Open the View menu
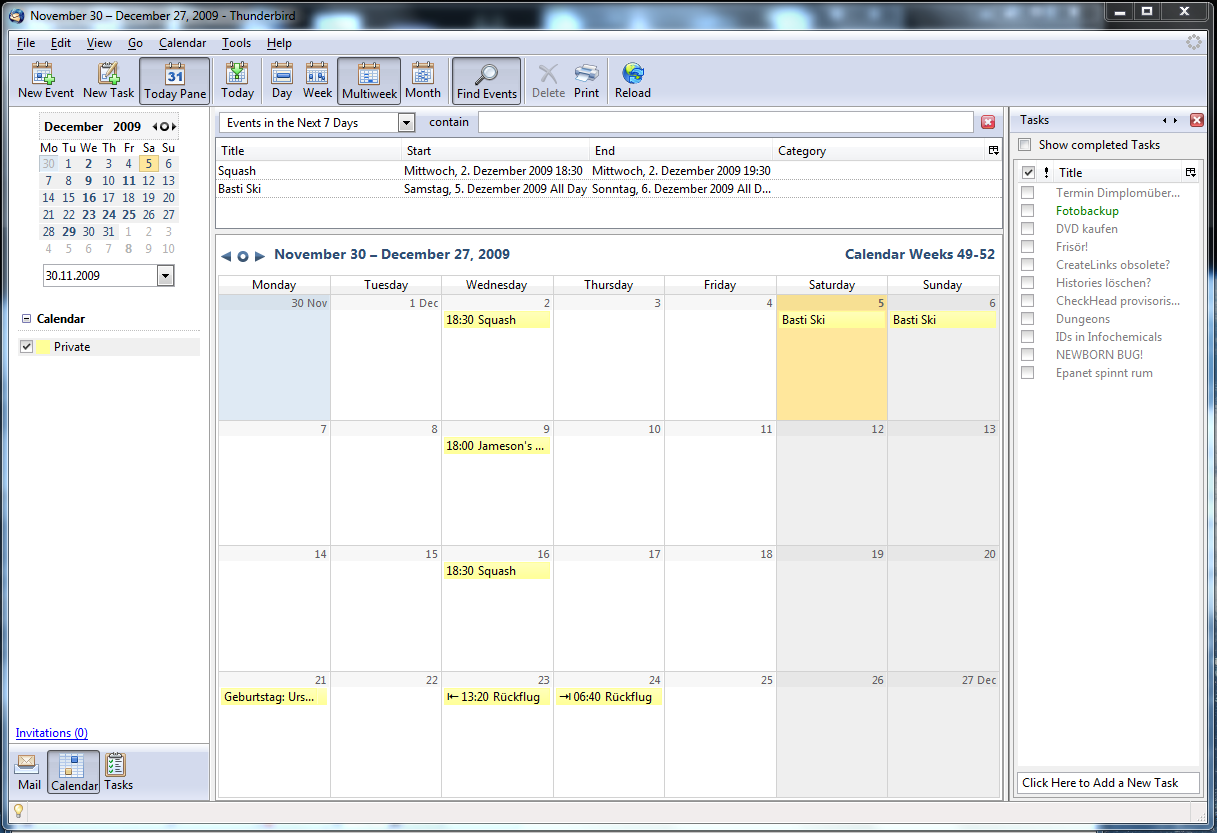The height and width of the screenshot is (833, 1217). pos(99,43)
